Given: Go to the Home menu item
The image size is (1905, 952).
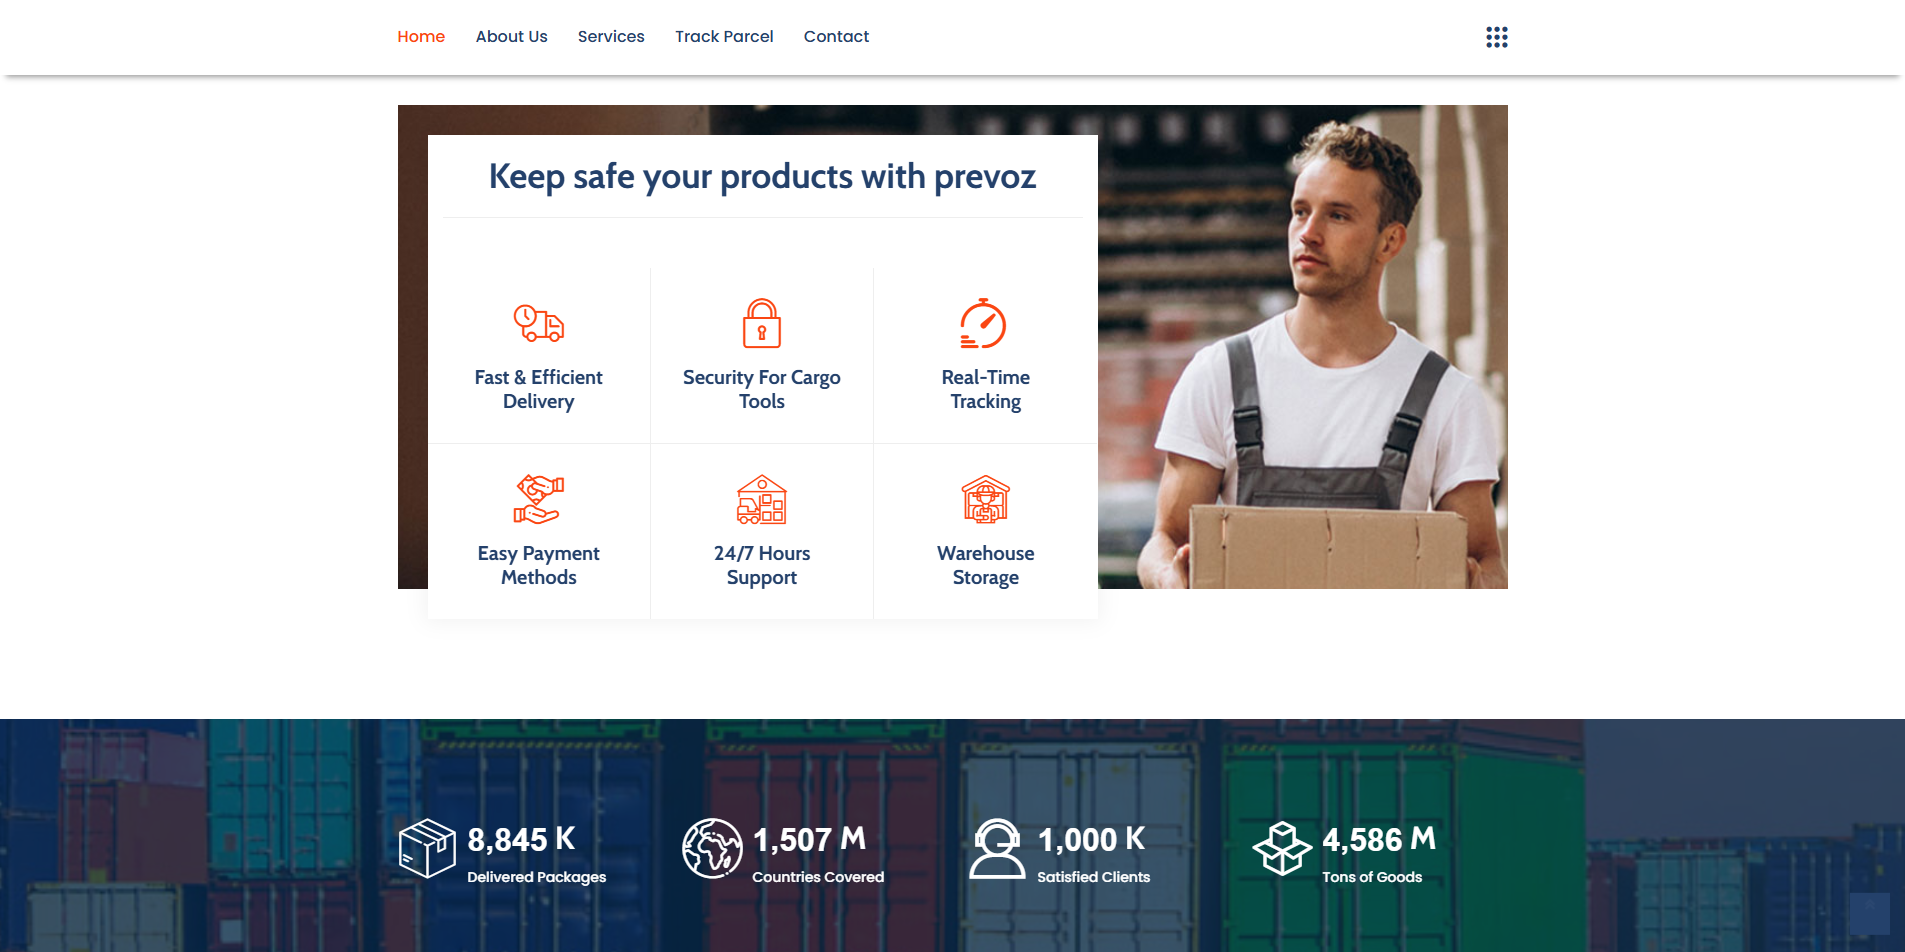Looking at the screenshot, I should tap(421, 37).
